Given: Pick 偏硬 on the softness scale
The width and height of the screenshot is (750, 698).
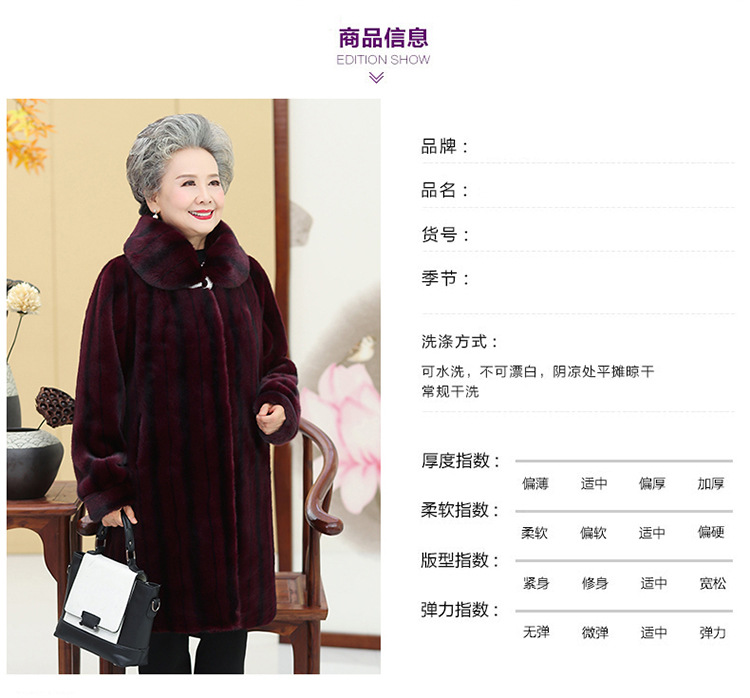Looking at the screenshot, I should click(x=711, y=532).
